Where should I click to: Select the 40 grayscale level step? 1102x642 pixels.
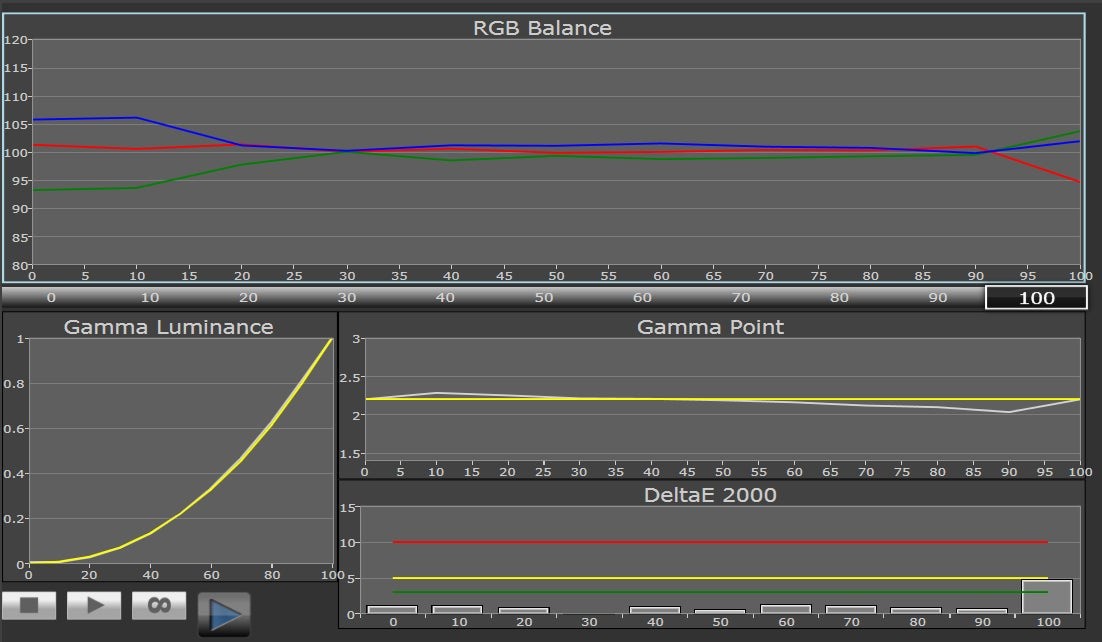pos(445,298)
